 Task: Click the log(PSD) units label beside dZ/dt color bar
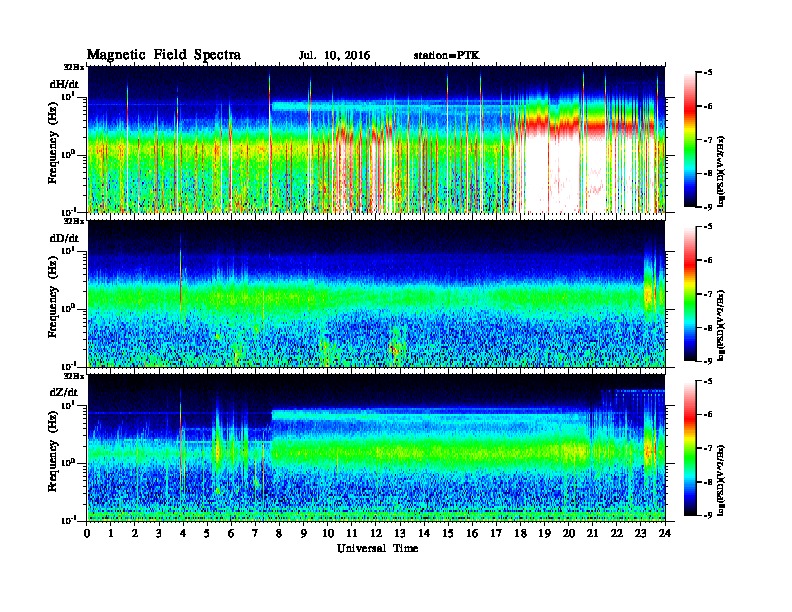pos(721,479)
